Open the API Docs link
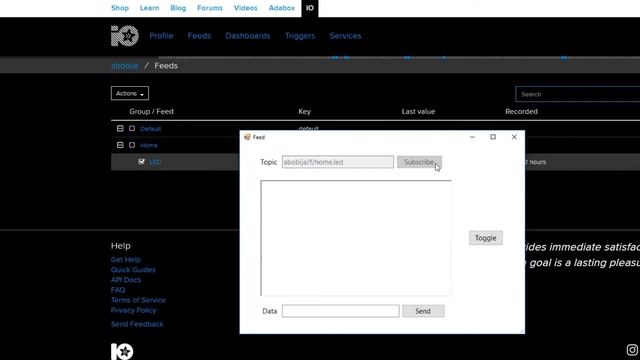 (x=126, y=280)
